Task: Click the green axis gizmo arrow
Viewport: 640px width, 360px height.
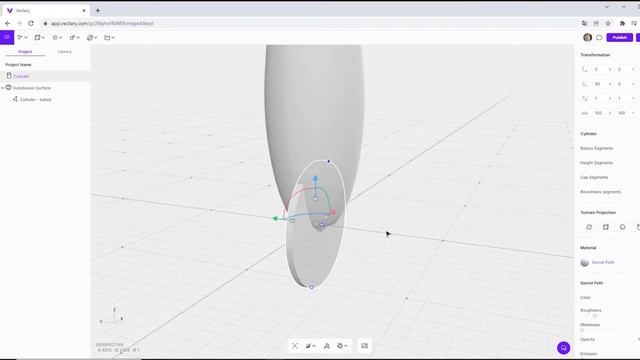Action: [275, 219]
